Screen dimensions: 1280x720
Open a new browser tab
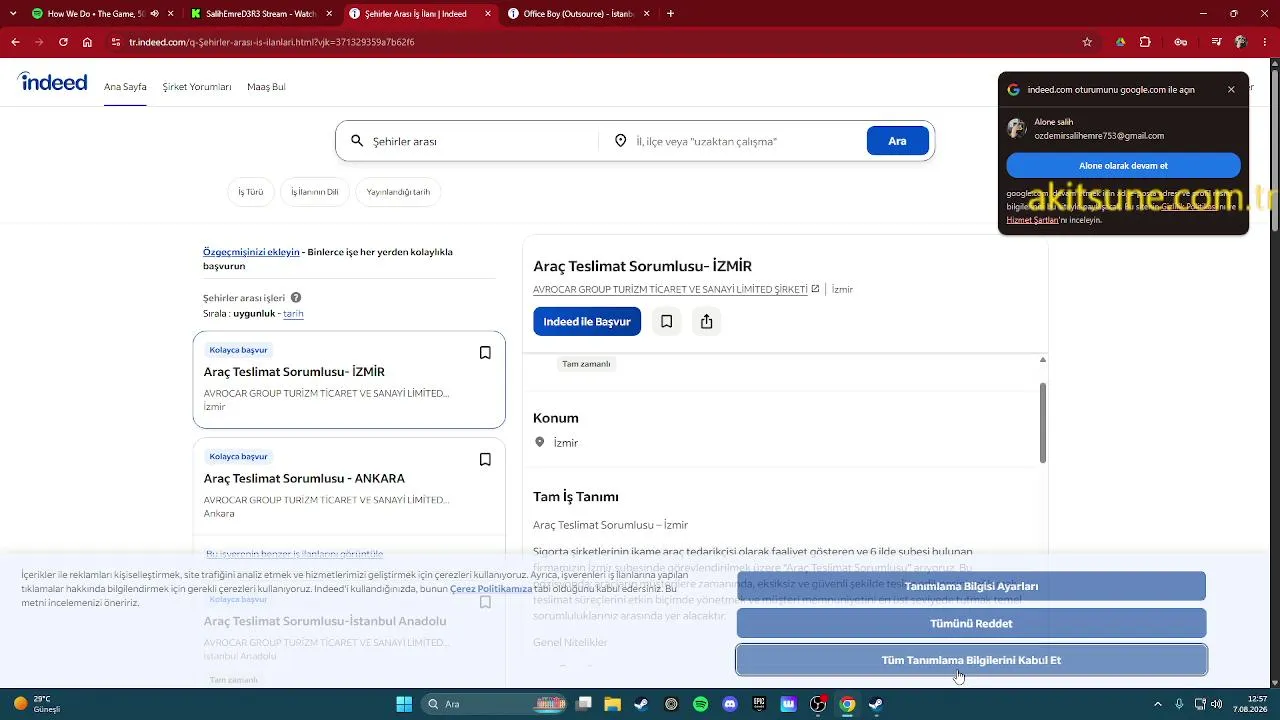670,14
